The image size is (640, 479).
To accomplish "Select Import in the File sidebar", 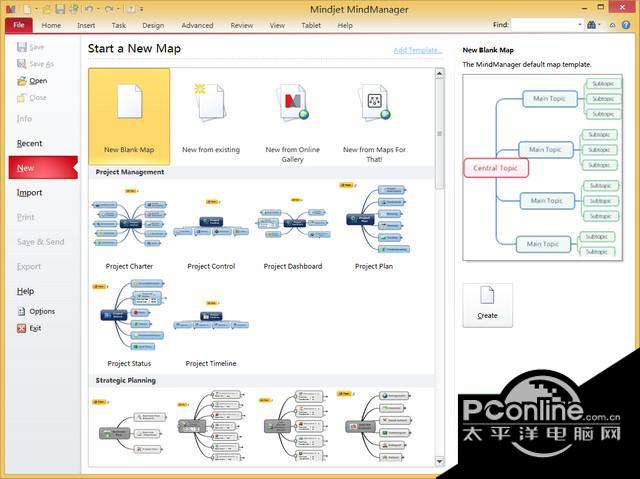I will pos(29,193).
